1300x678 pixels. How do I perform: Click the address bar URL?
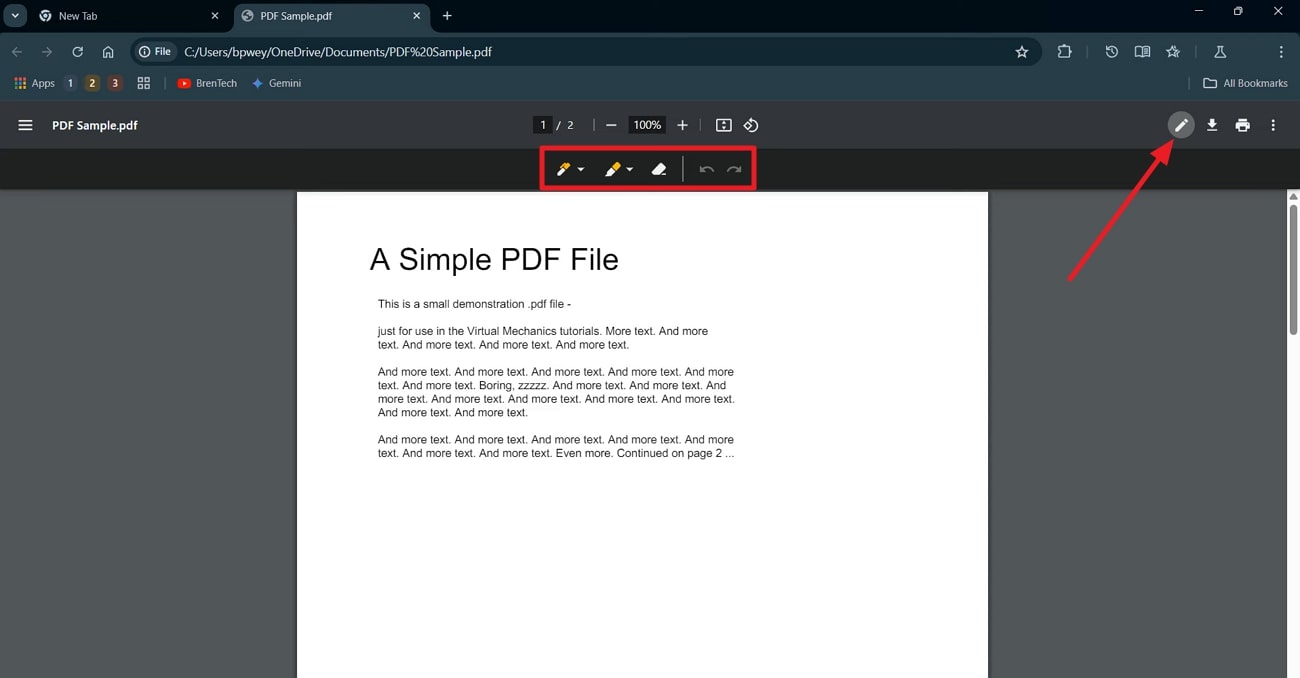pyautogui.click(x=338, y=52)
